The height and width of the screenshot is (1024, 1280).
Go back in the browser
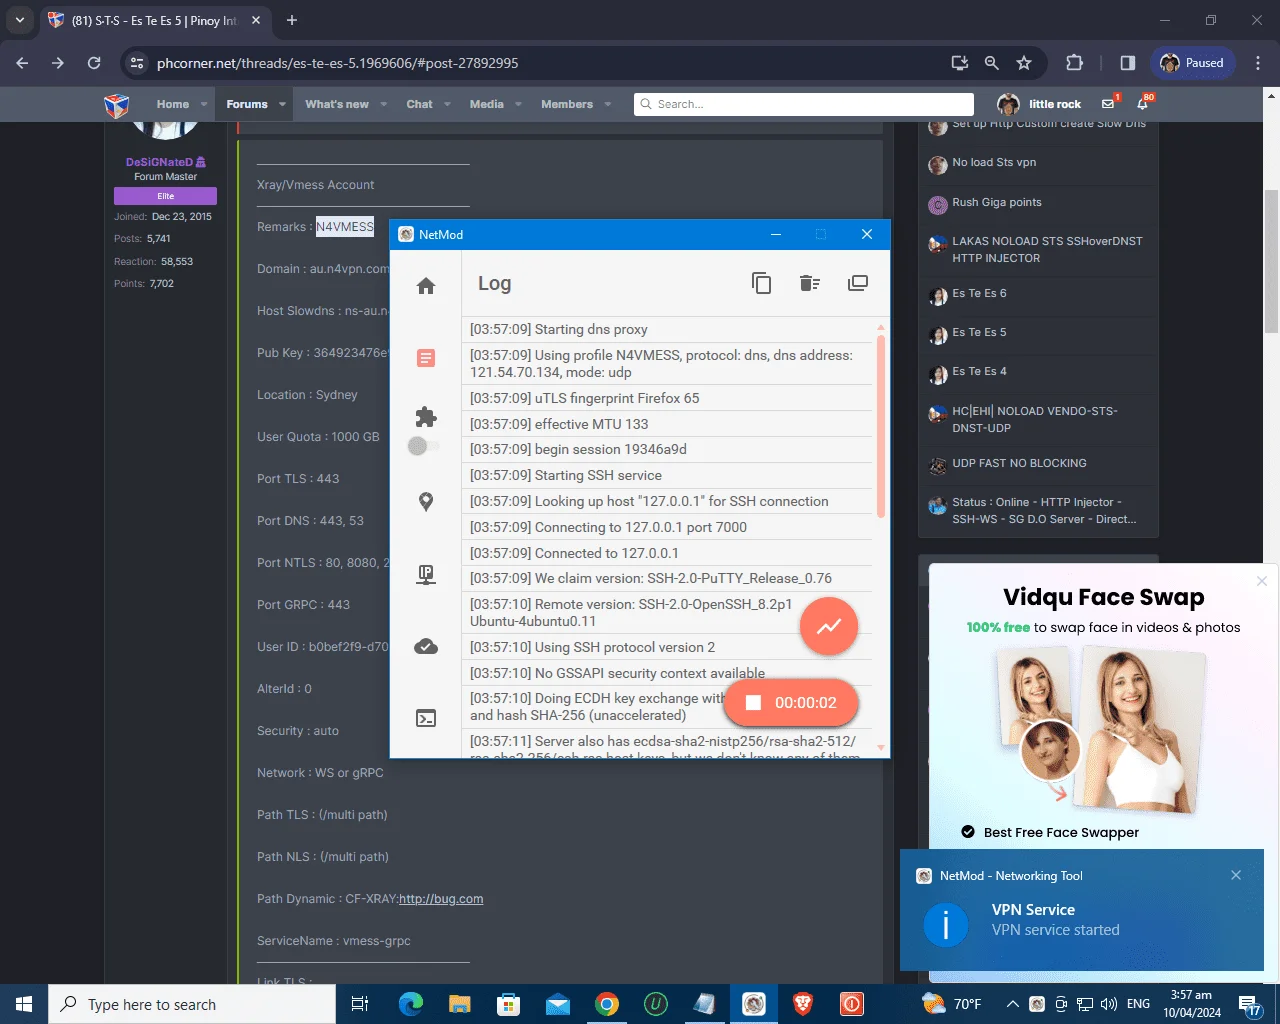(23, 63)
